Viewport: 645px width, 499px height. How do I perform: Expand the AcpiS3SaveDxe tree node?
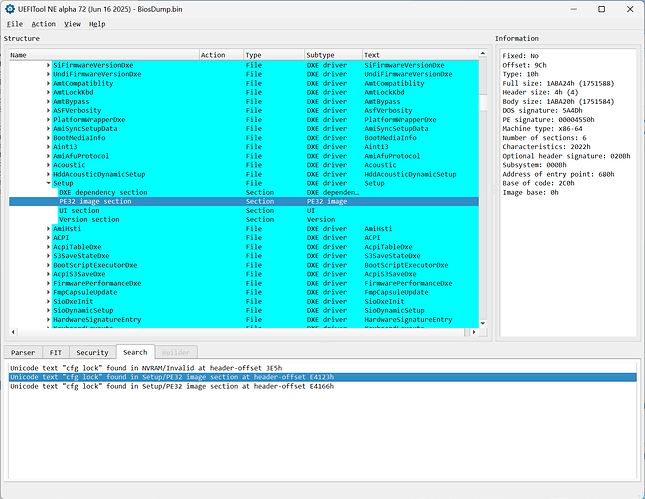(49, 274)
